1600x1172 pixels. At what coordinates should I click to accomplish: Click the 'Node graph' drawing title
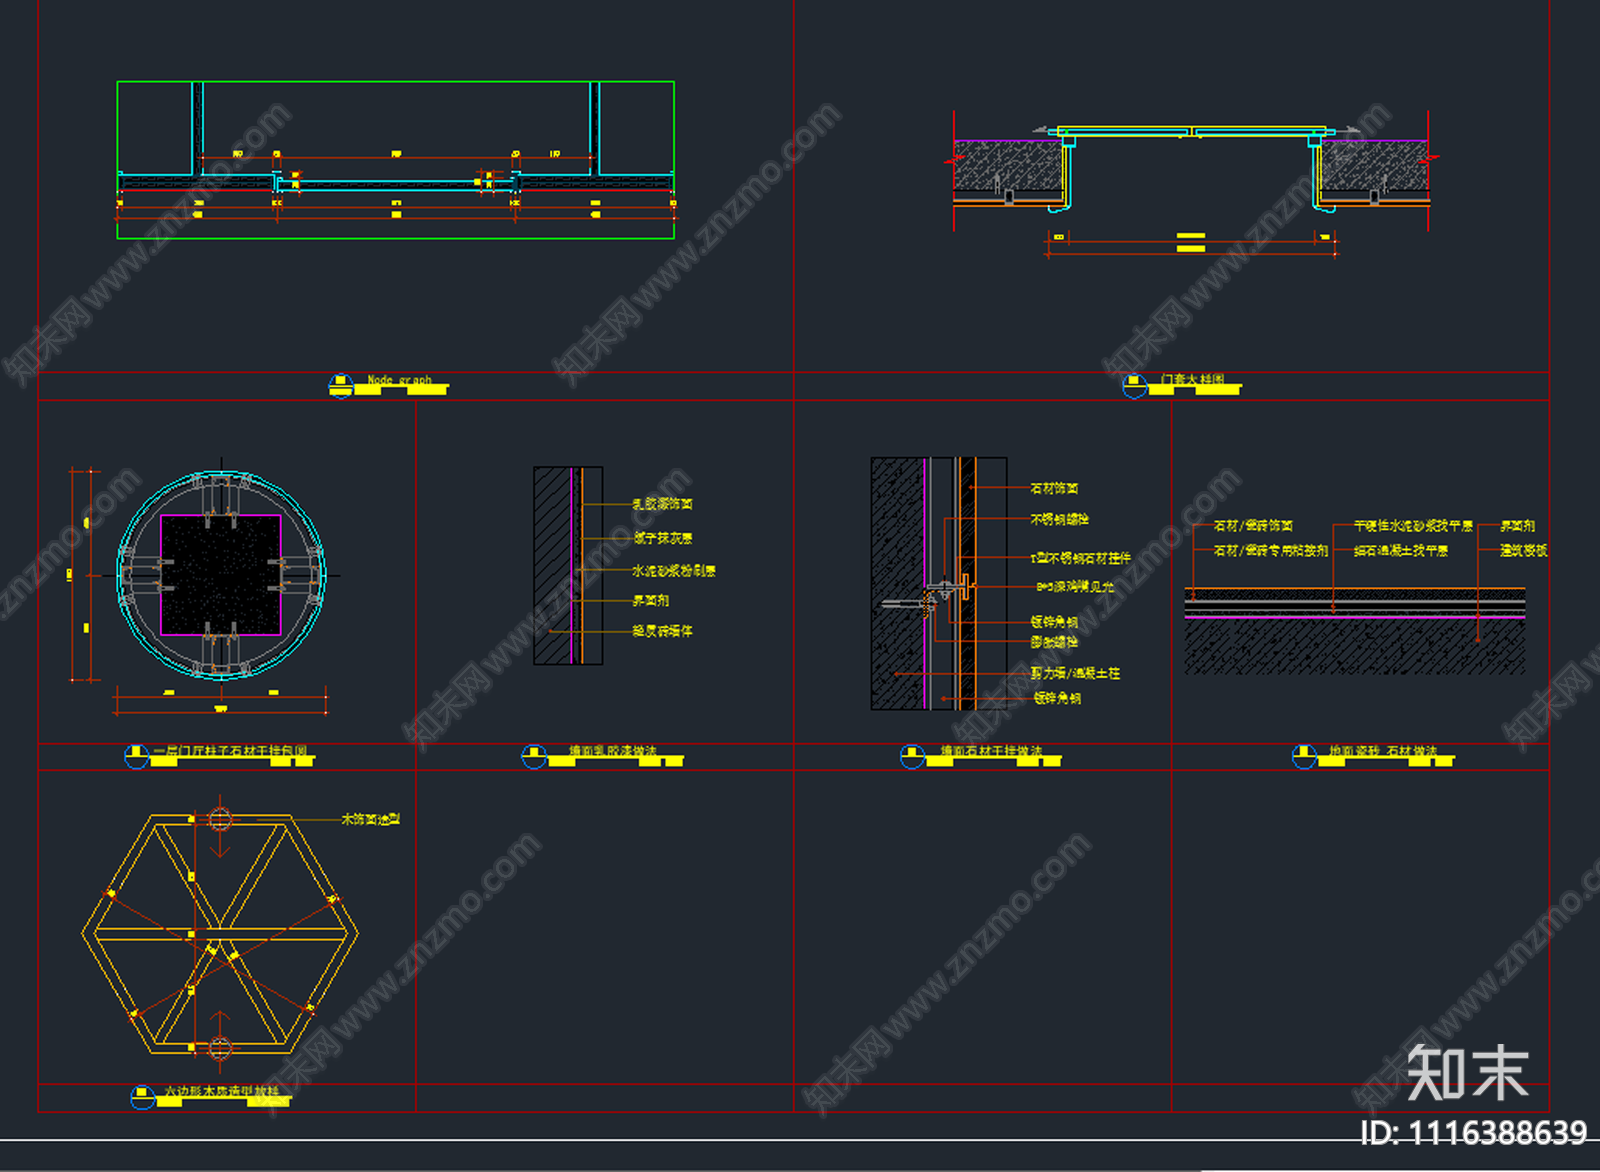click(x=399, y=380)
